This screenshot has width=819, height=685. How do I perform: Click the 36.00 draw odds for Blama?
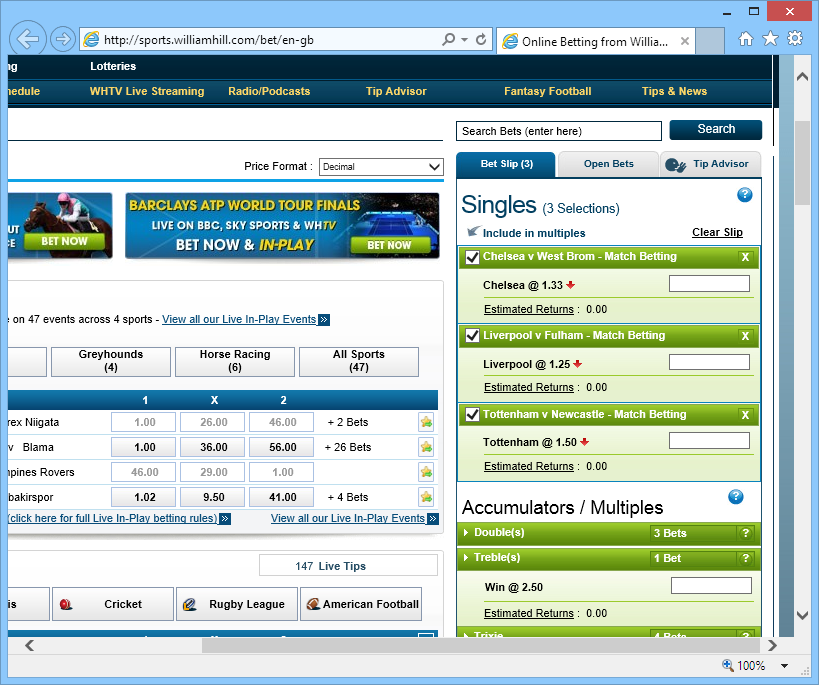coord(213,447)
